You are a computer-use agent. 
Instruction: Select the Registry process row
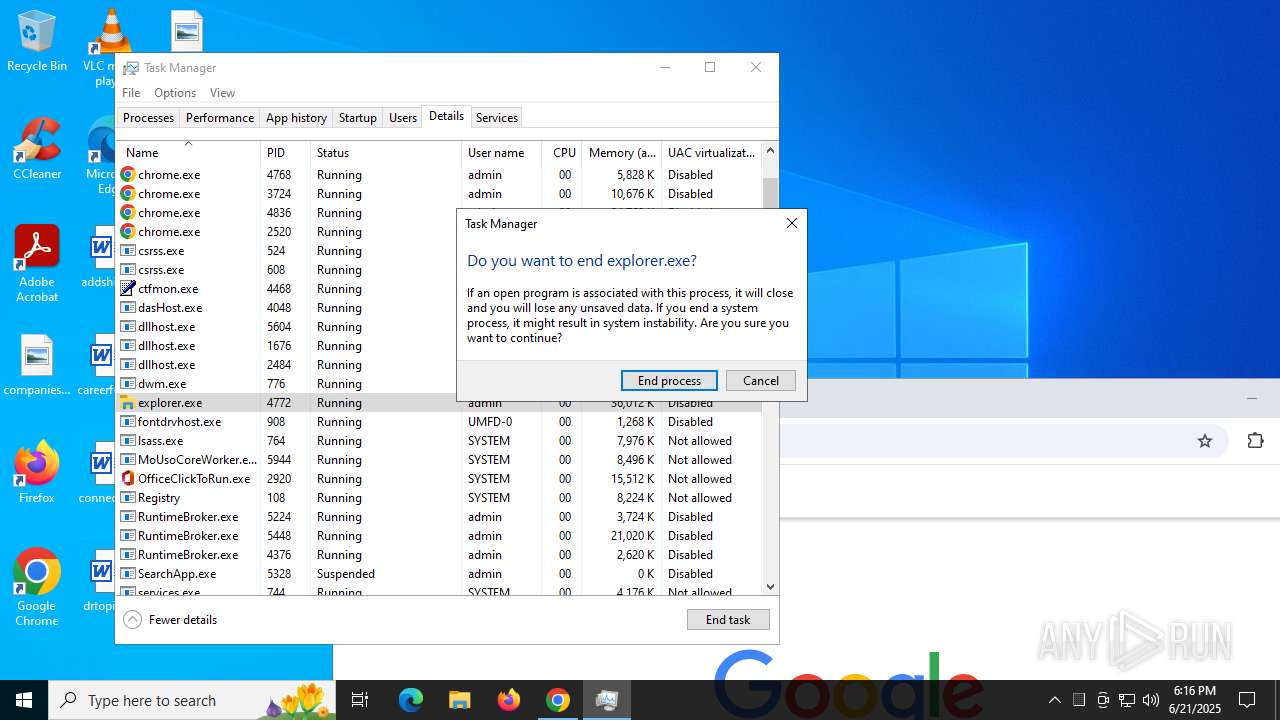point(439,498)
